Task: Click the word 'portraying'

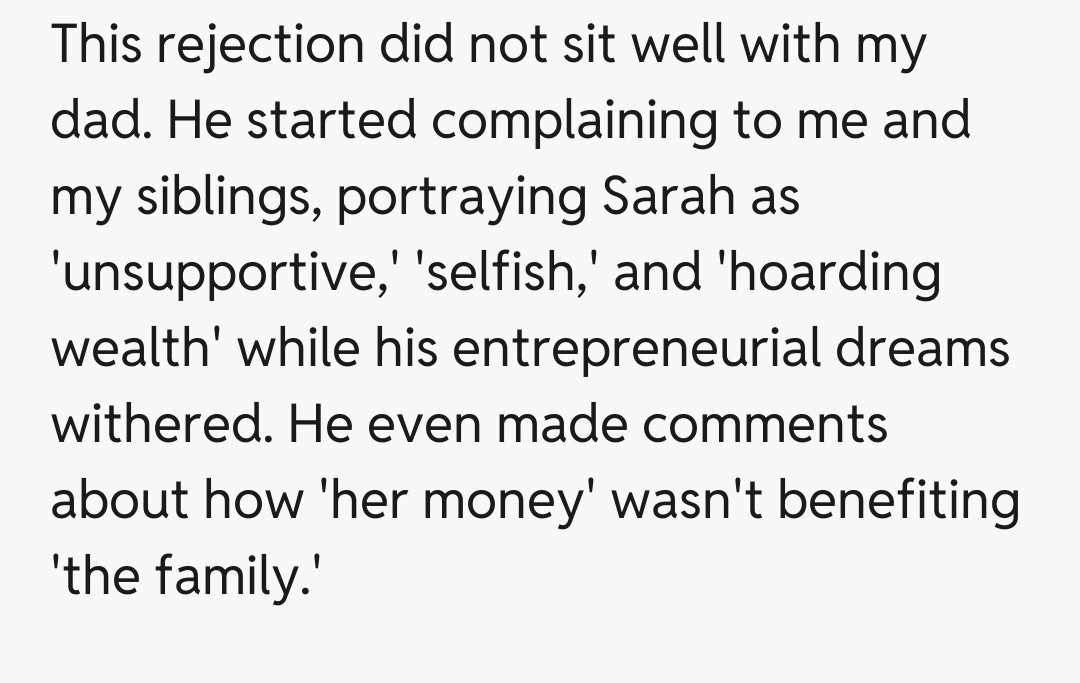Action: click(x=461, y=198)
